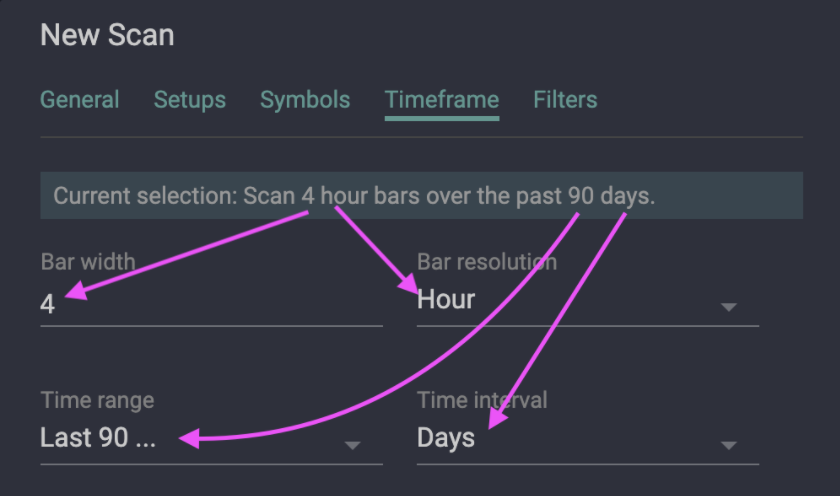The image size is (840, 496).
Task: Click the Bar resolution dropdown arrow
Action: point(729,307)
